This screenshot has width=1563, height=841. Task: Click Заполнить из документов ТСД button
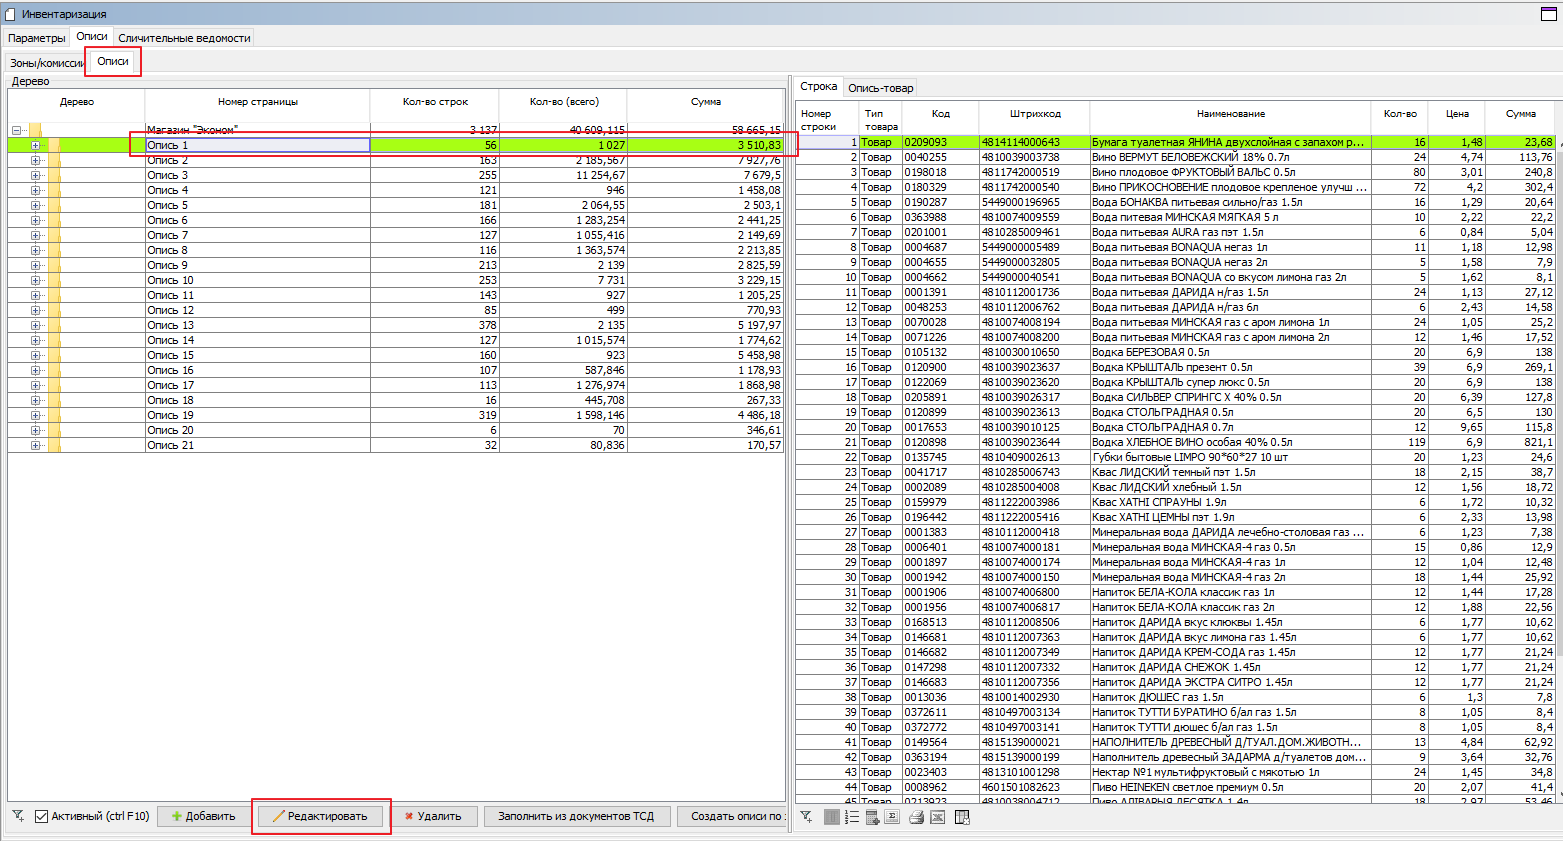pyautogui.click(x=576, y=816)
